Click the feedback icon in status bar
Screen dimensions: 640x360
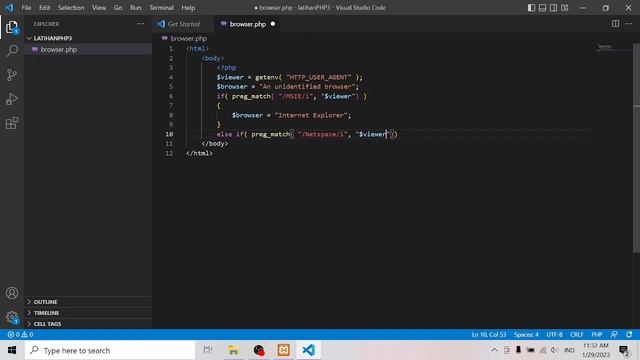pos(614,334)
